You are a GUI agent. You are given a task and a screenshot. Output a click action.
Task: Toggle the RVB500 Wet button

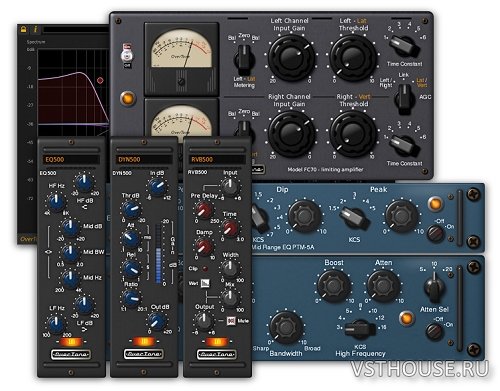click(x=205, y=283)
